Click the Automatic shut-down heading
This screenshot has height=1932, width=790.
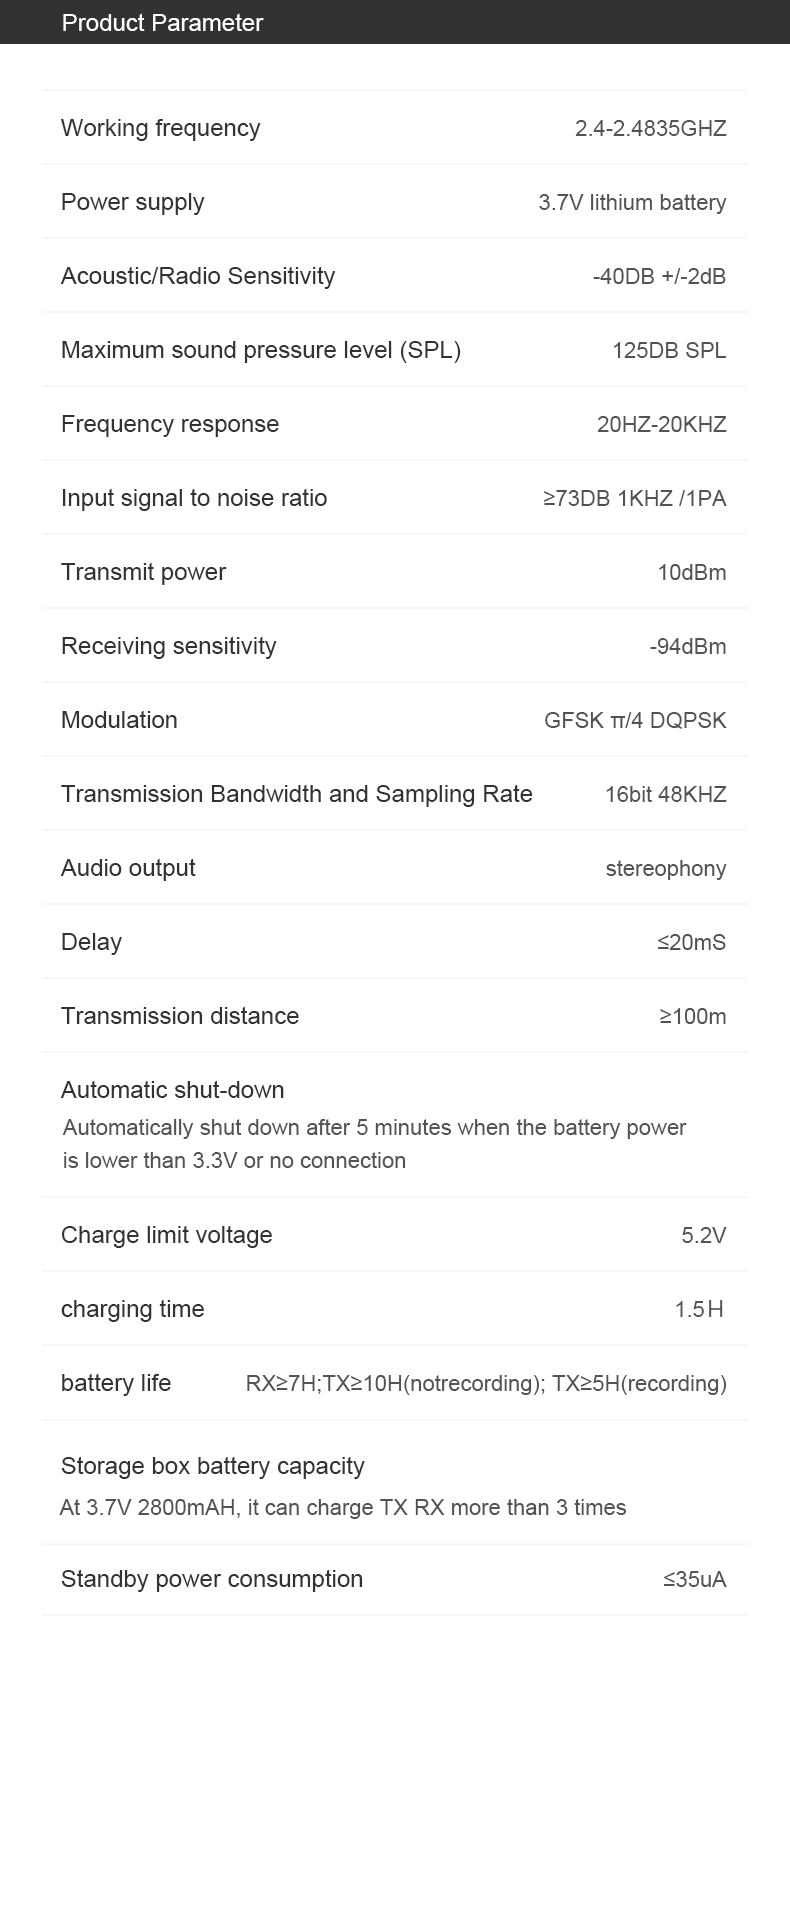[173, 1090]
